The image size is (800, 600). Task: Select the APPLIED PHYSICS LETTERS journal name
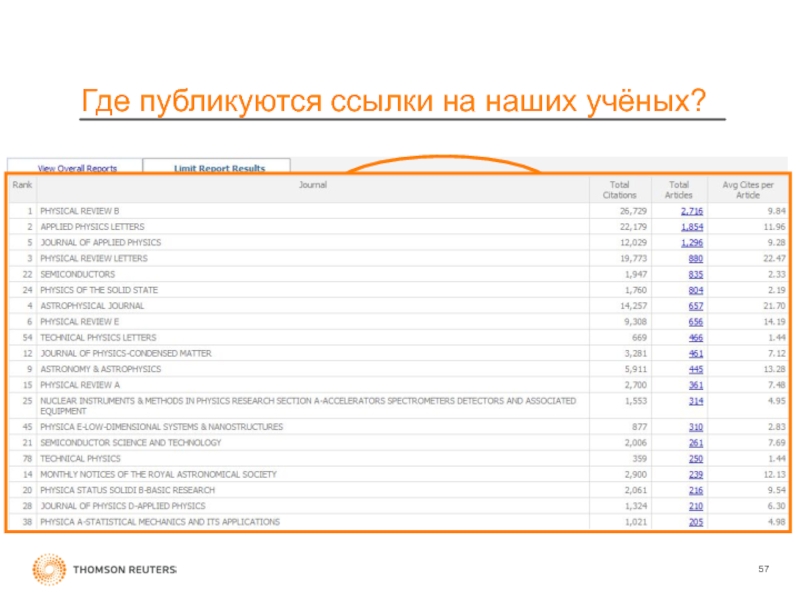tap(92, 227)
